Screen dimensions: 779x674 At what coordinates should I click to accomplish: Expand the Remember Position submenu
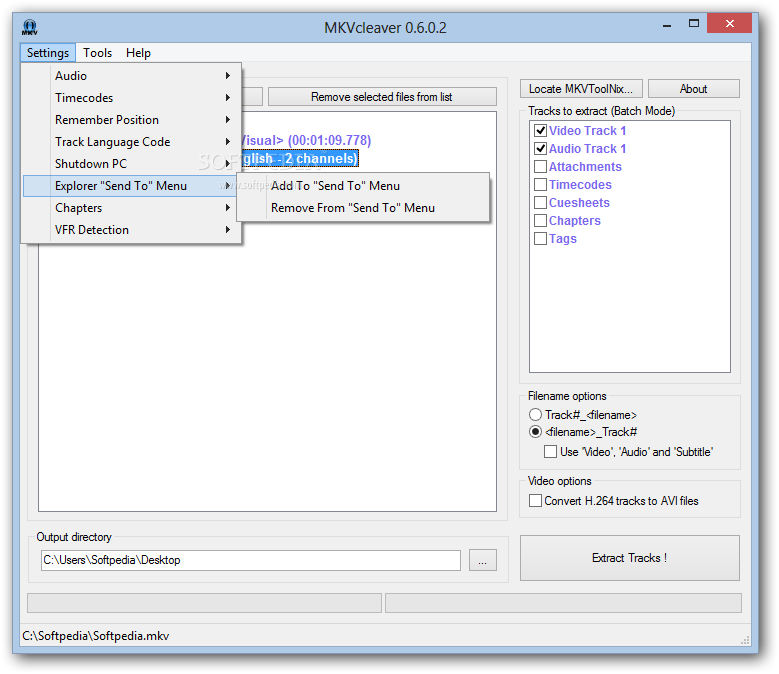coord(132,120)
